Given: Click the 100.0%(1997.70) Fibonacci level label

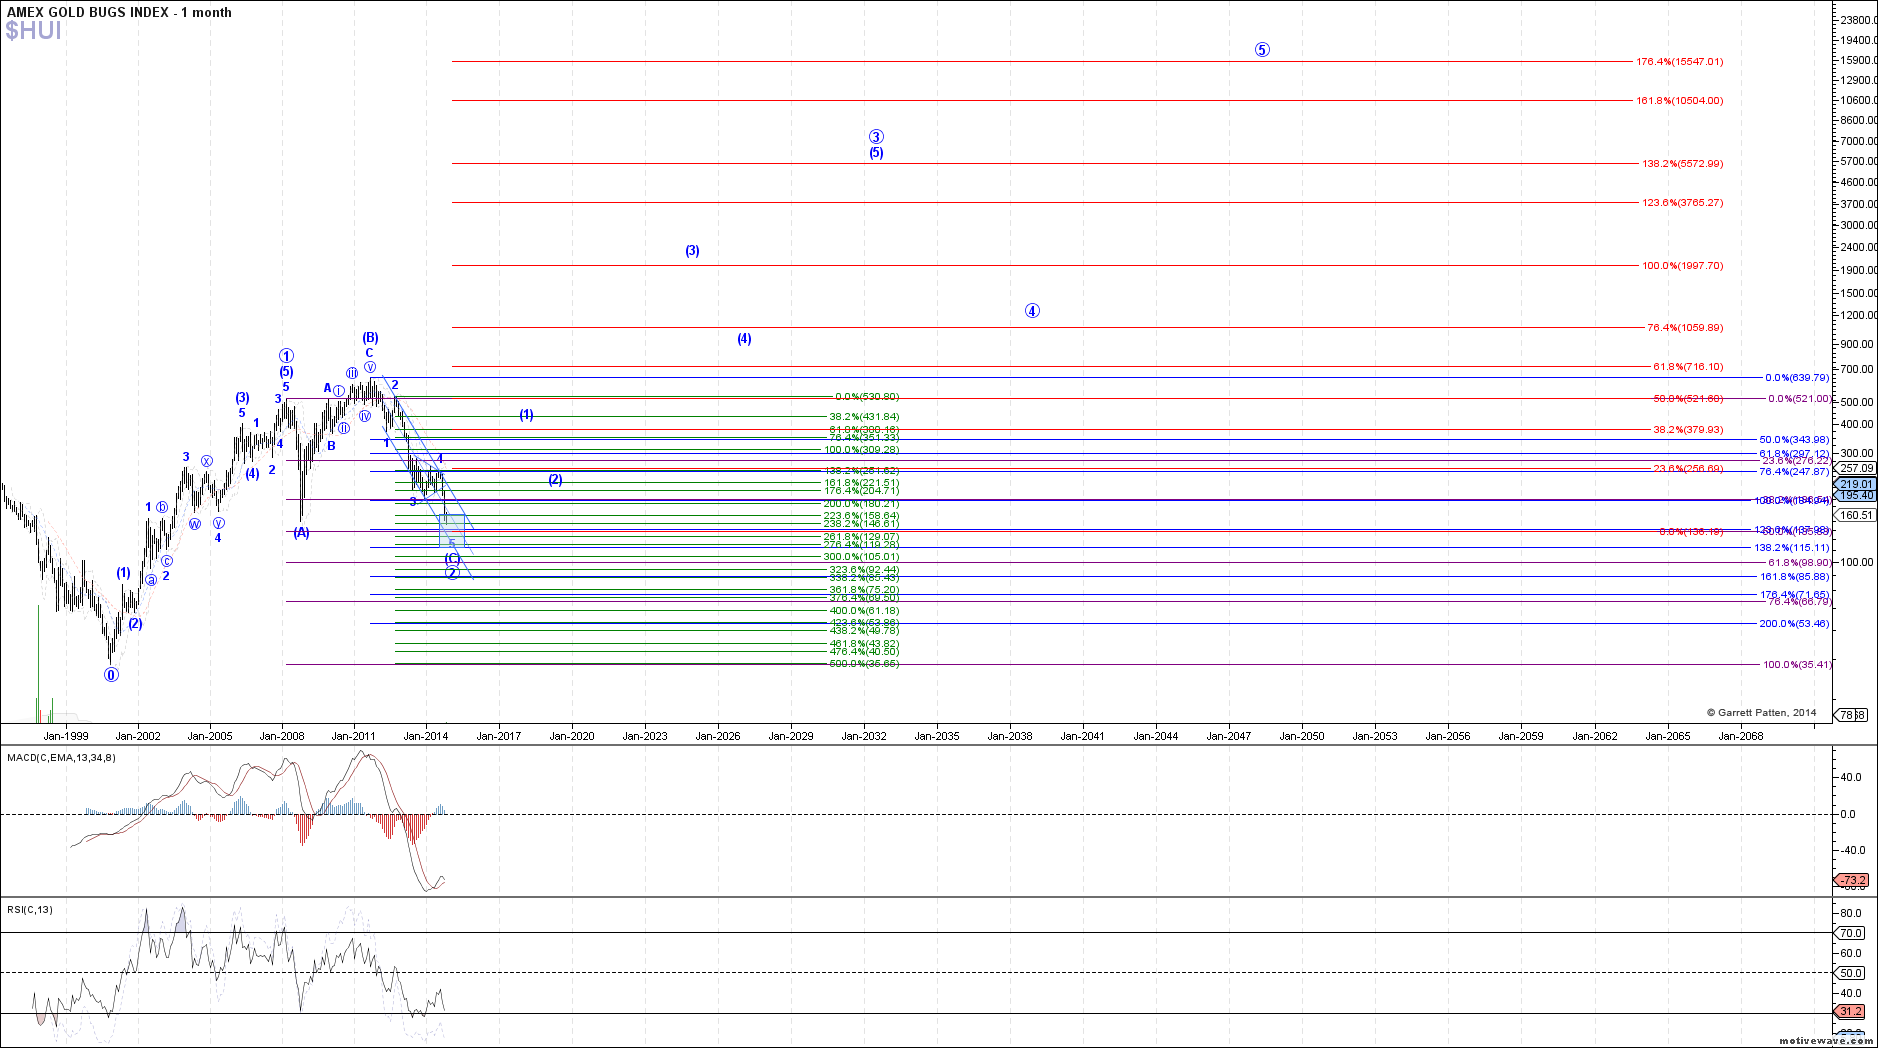Looking at the screenshot, I should click(1682, 266).
